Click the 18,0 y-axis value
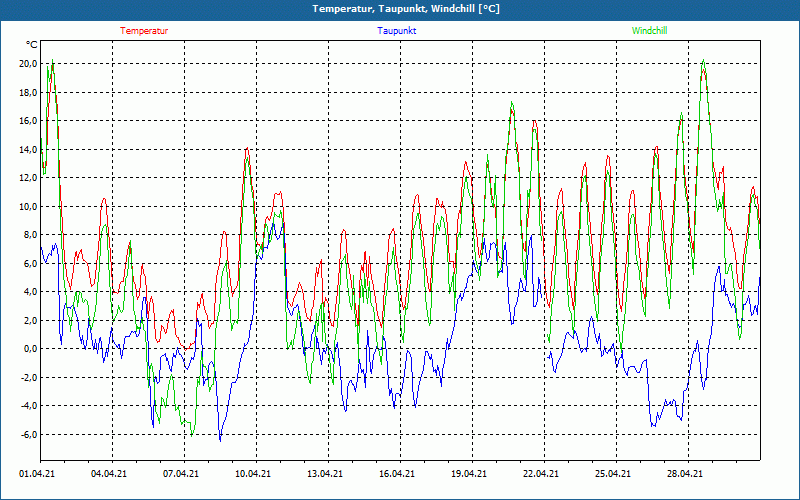 [28, 92]
